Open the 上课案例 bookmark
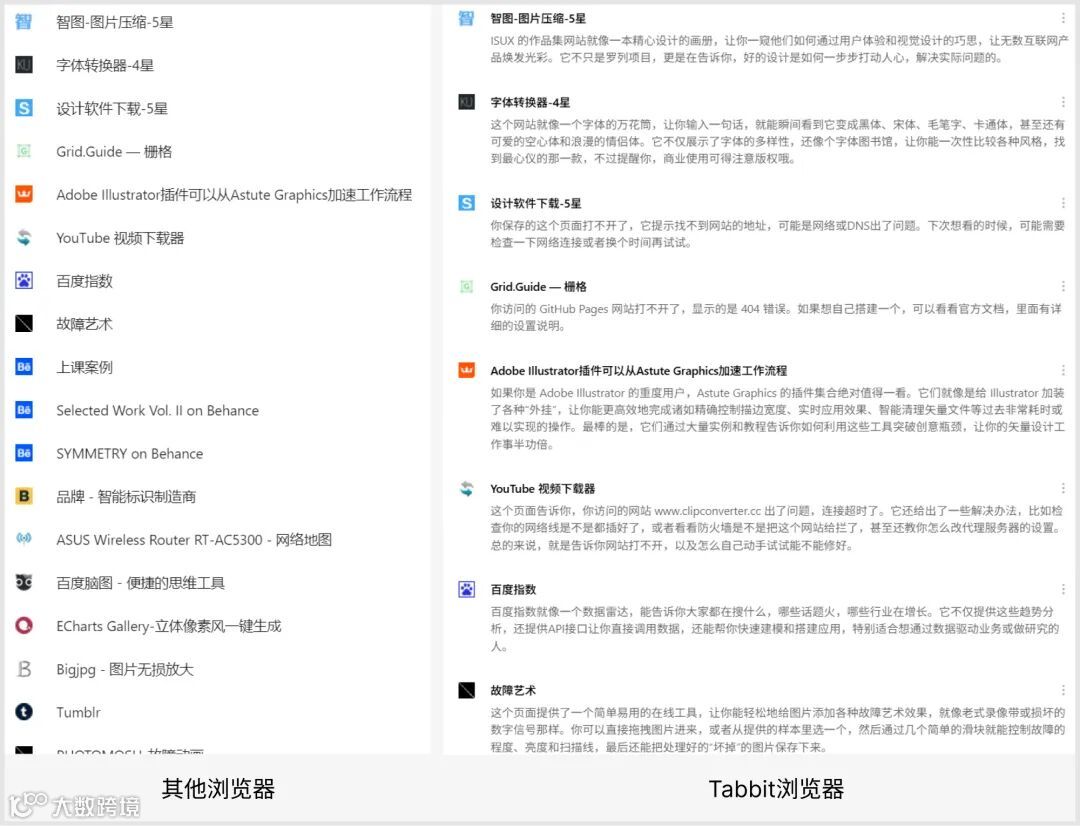The height and width of the screenshot is (826, 1080). [84, 367]
